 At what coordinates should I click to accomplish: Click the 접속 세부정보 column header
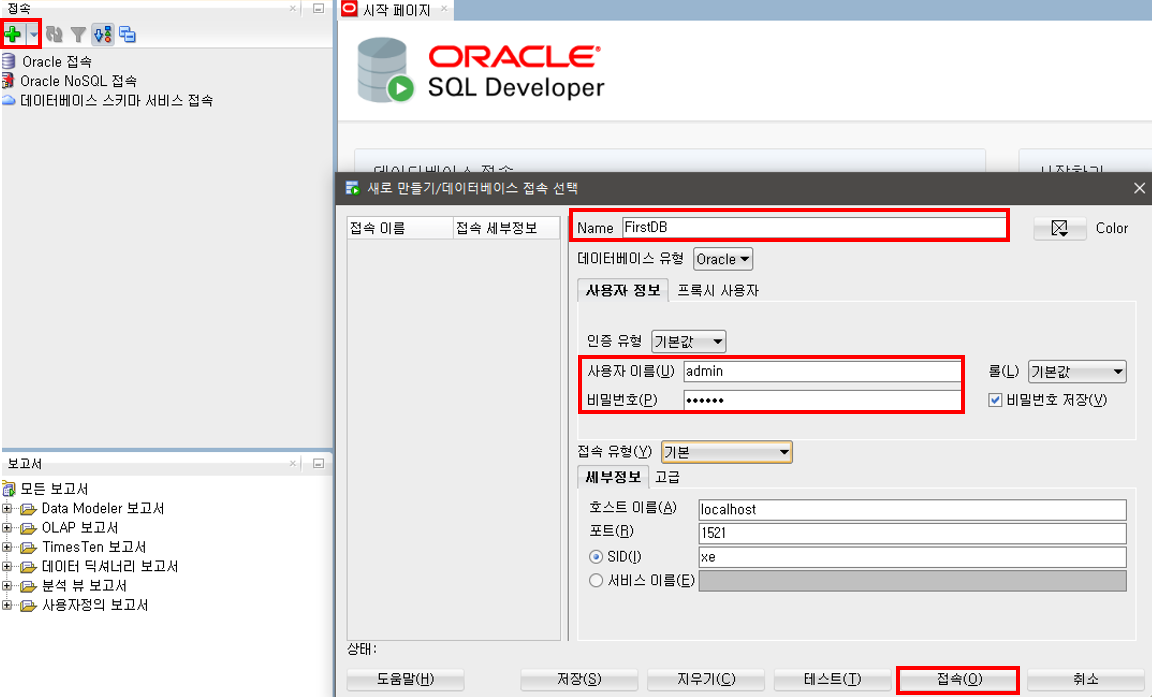pos(507,228)
